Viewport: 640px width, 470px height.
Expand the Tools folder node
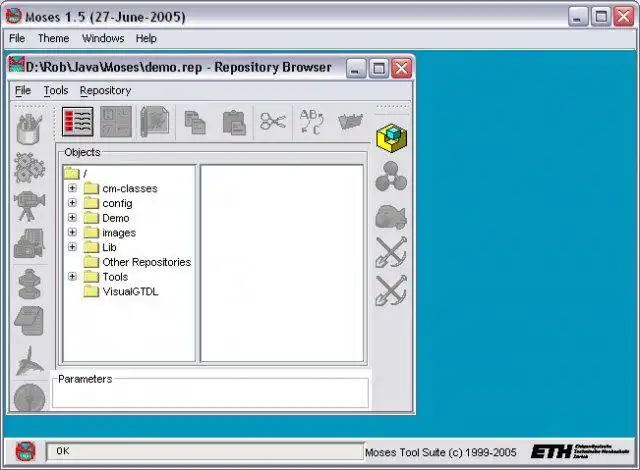[72, 277]
